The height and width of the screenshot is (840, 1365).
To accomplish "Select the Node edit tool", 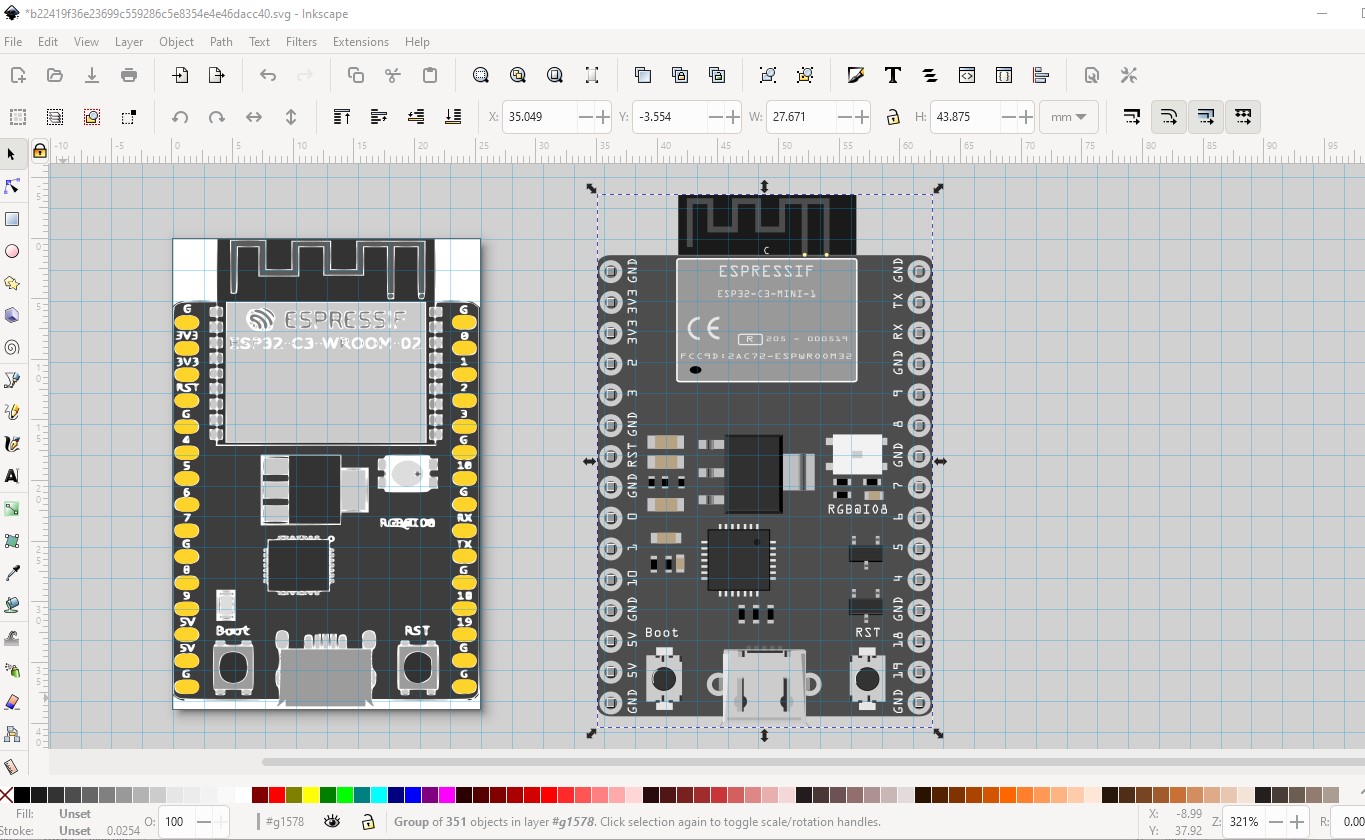I will point(12,187).
